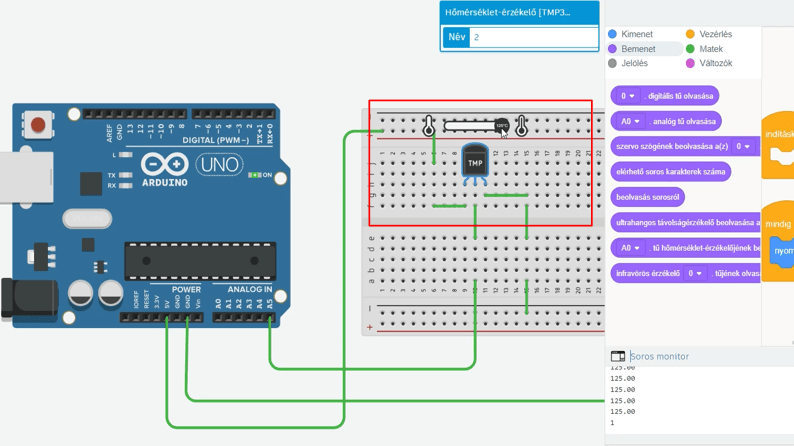Open the Matek block category
This screenshot has height=446, width=794.
(x=710, y=49)
